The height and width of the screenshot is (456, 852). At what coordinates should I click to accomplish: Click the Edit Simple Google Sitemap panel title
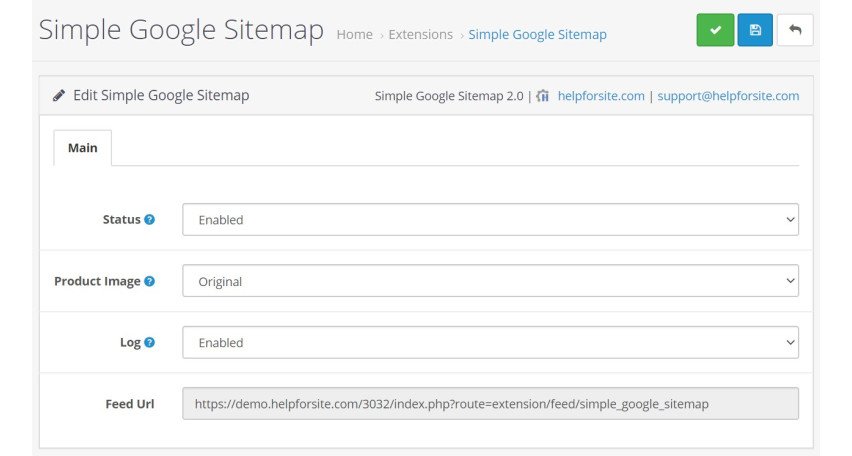pyautogui.click(x=161, y=96)
